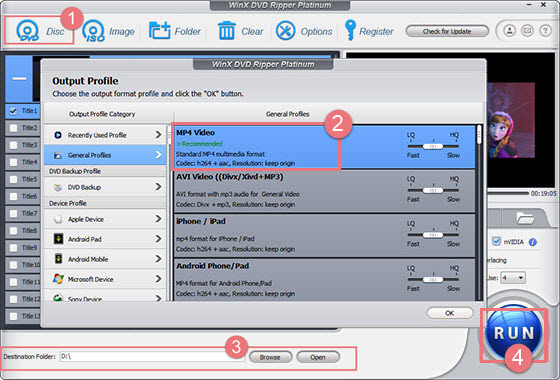
Task: Expand the Android Pad arrow
Action: tap(158, 239)
